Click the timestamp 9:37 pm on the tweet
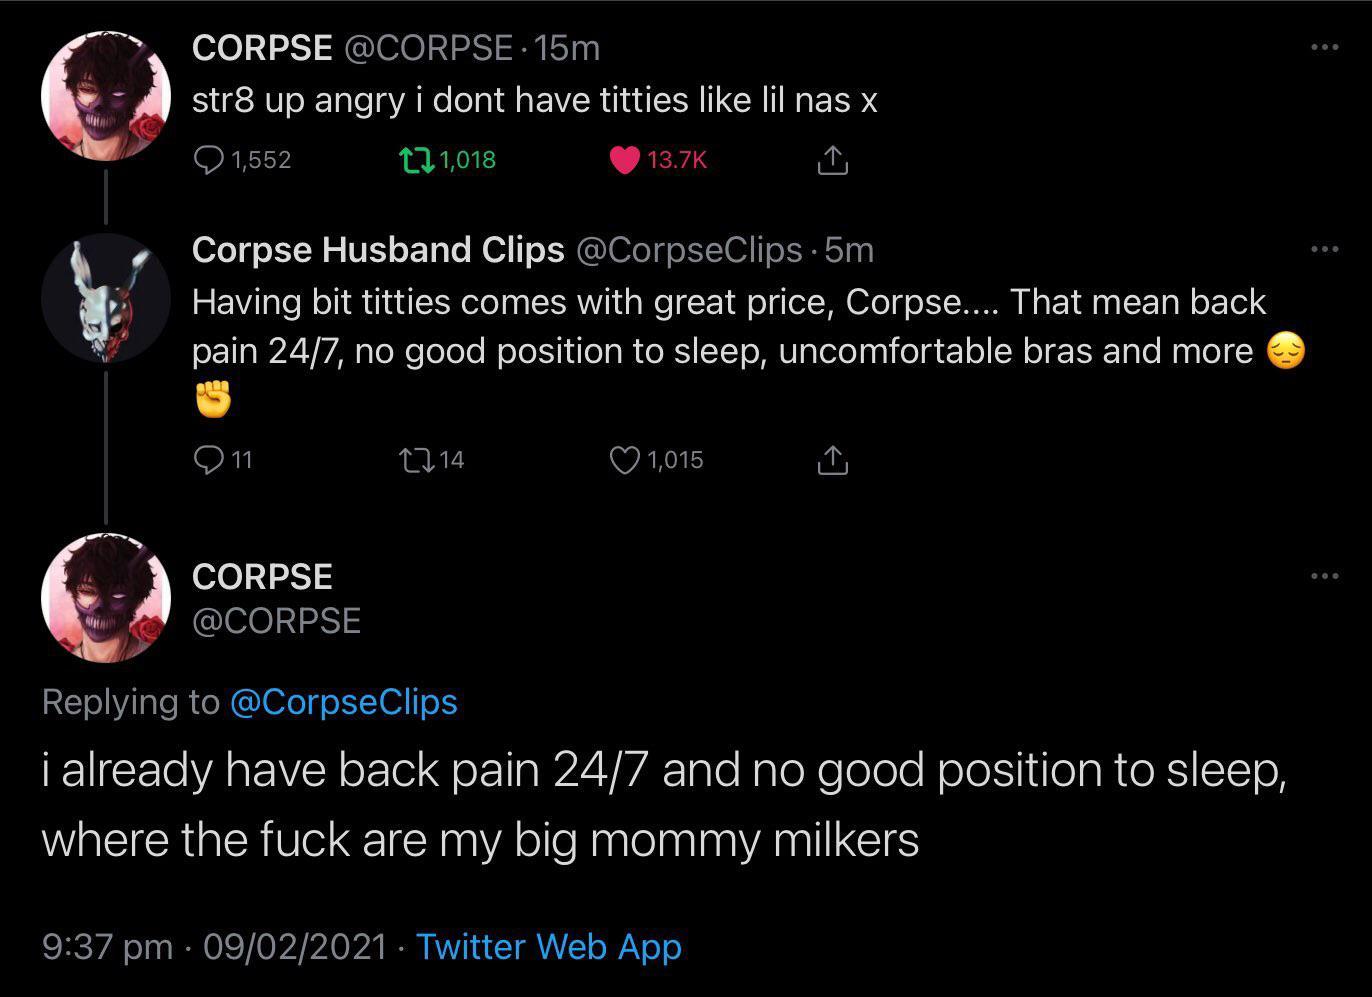Viewport: 1372px width, 997px height. coord(106,946)
